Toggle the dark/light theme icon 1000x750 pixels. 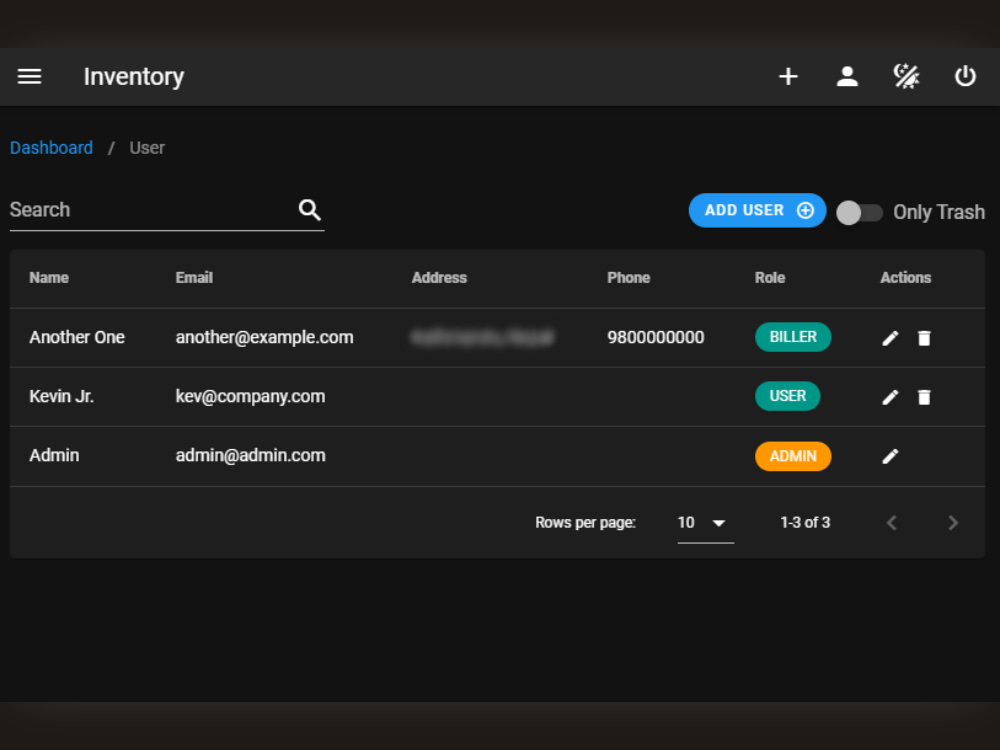[x=906, y=77]
